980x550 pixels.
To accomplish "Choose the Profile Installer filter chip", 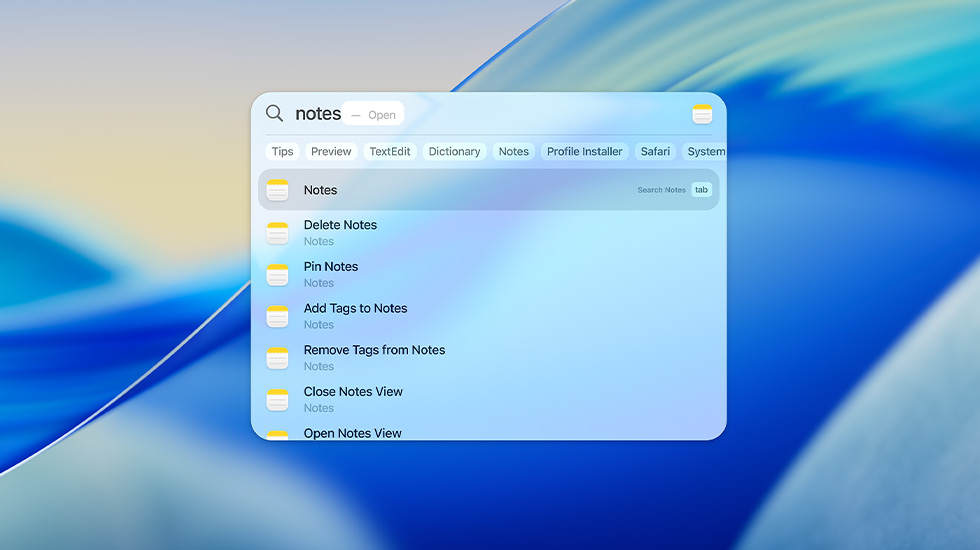I will 584,152.
